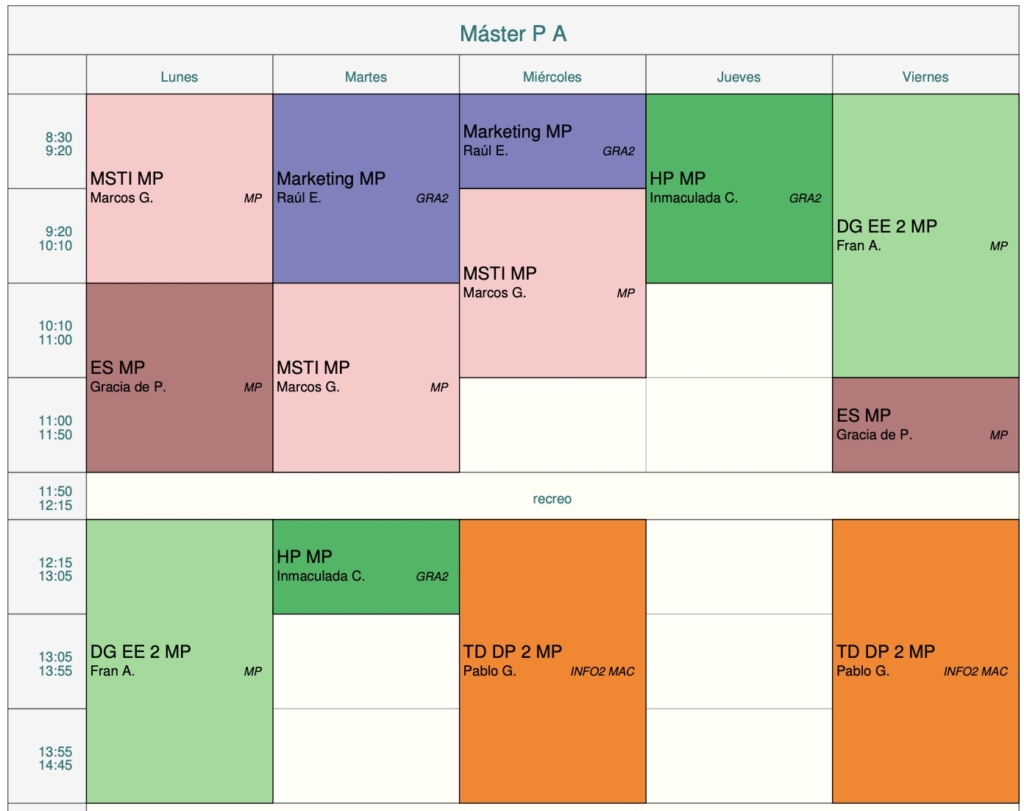Select the Lunes column header
The image size is (1024, 811).
(179, 76)
